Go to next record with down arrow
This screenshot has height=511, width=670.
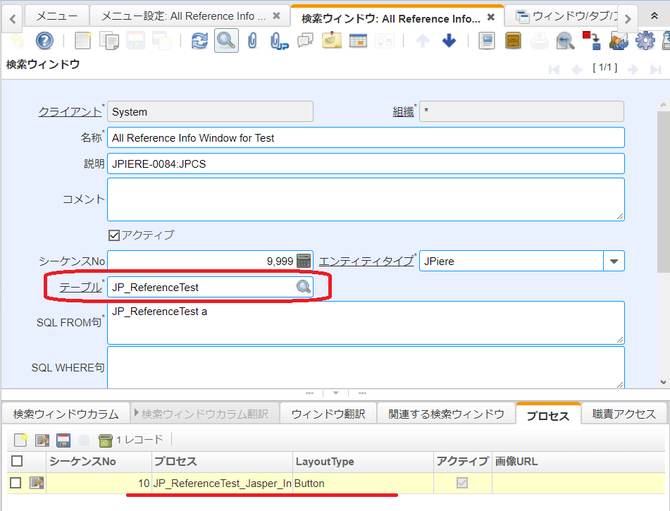coord(449,41)
